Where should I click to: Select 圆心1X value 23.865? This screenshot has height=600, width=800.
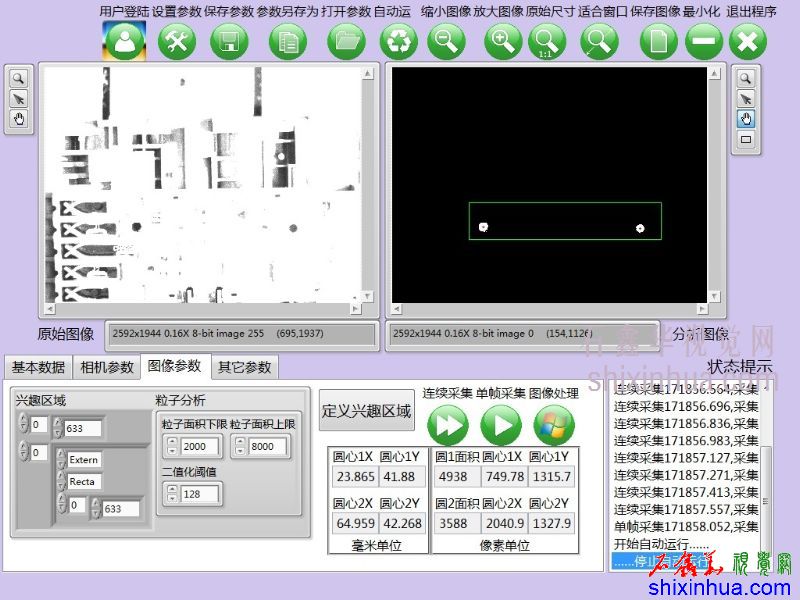356,477
